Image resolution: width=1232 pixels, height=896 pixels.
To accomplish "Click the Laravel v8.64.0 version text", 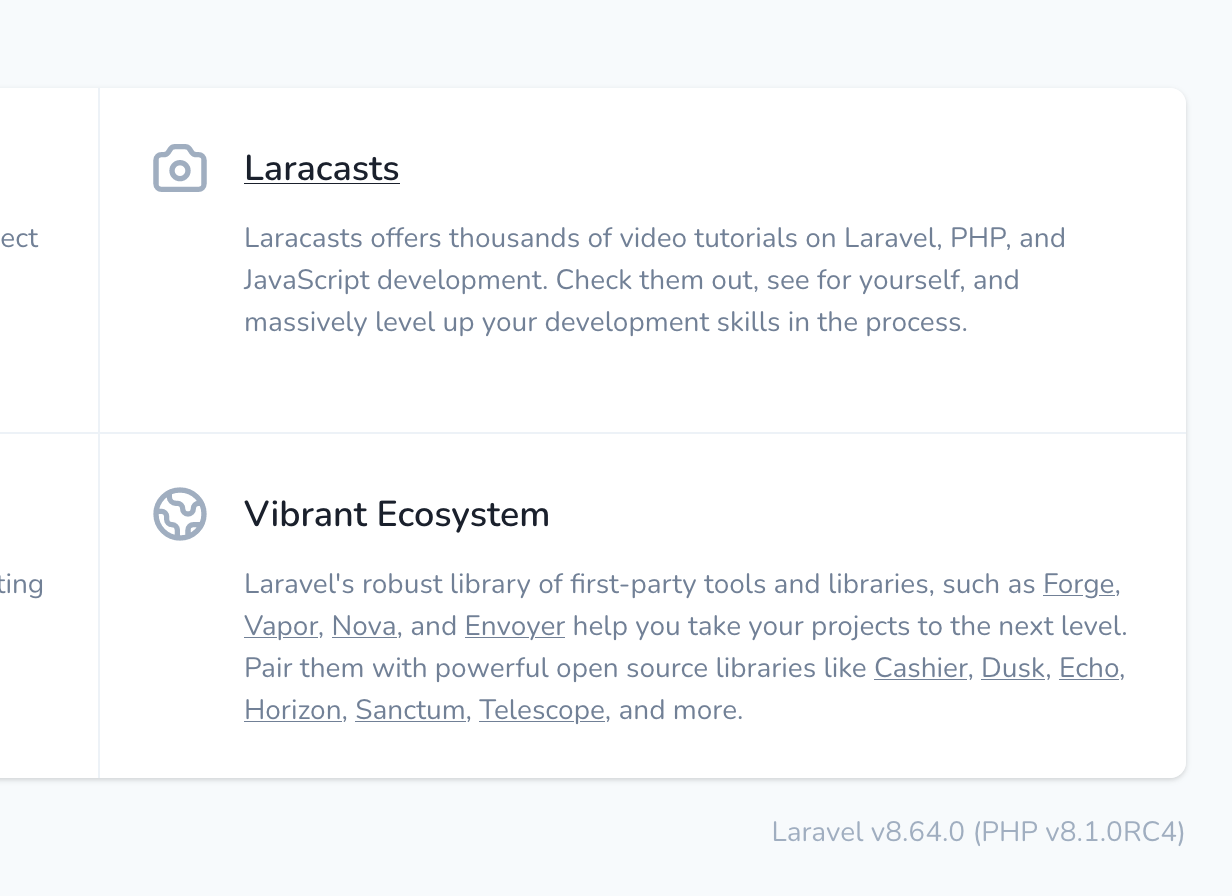I will point(868,832).
